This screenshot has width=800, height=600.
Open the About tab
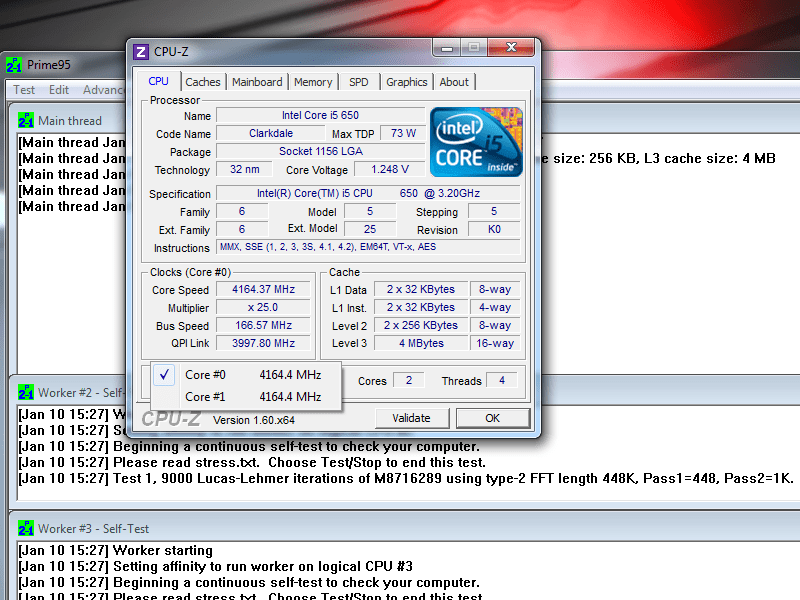[x=454, y=82]
